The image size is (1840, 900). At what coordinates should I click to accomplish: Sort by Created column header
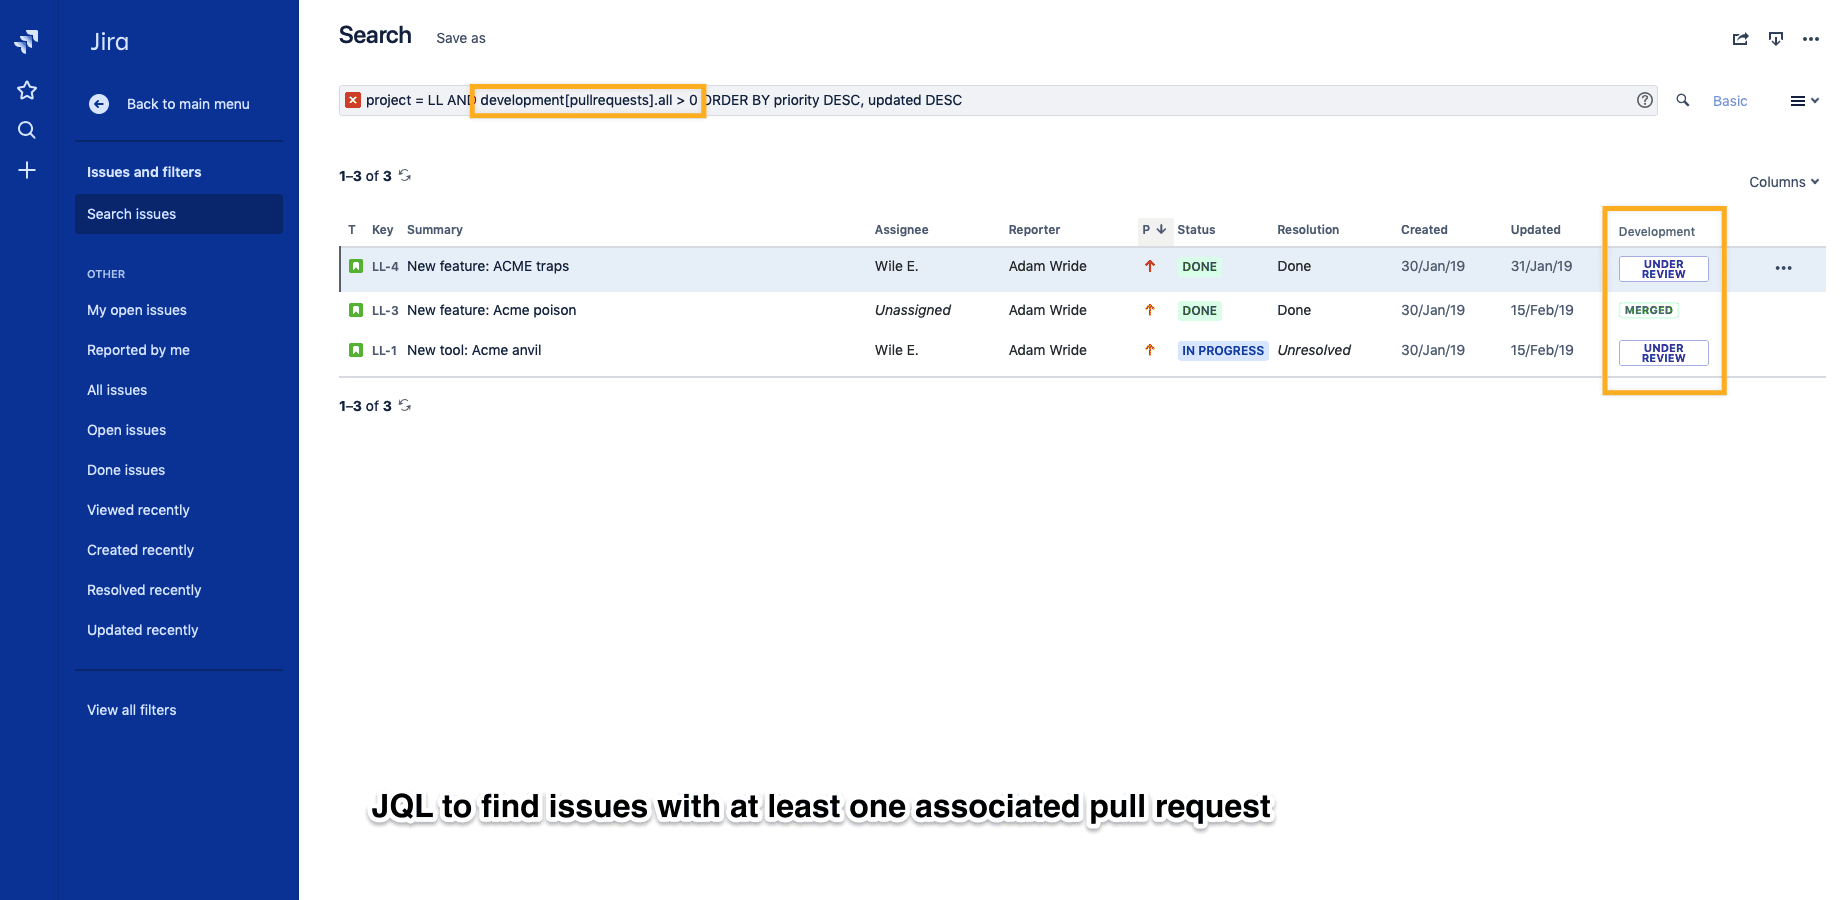1424,230
